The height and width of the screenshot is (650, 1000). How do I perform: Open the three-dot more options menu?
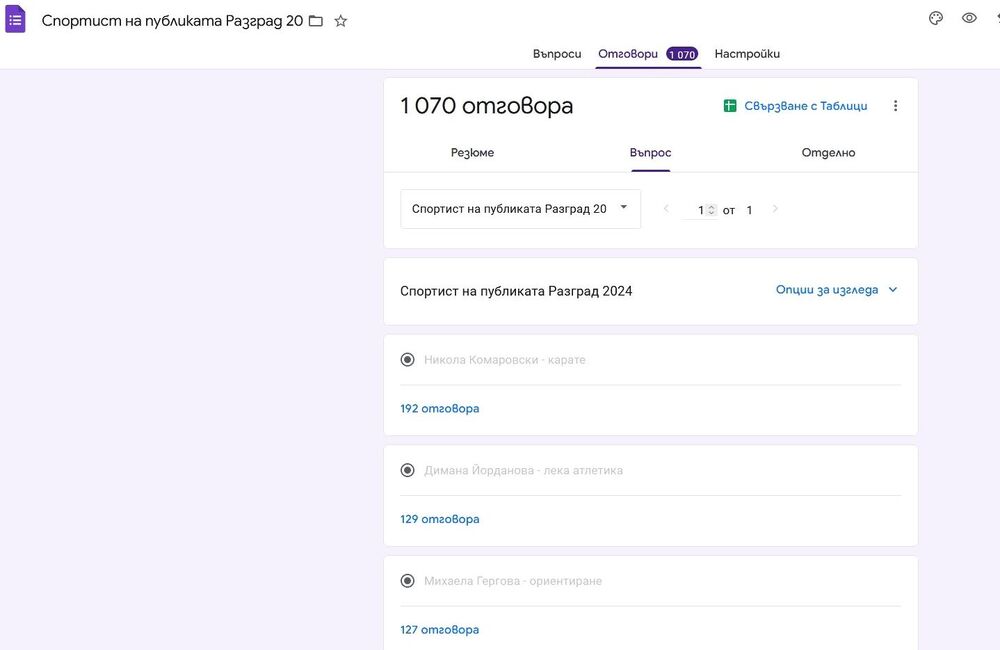click(895, 106)
